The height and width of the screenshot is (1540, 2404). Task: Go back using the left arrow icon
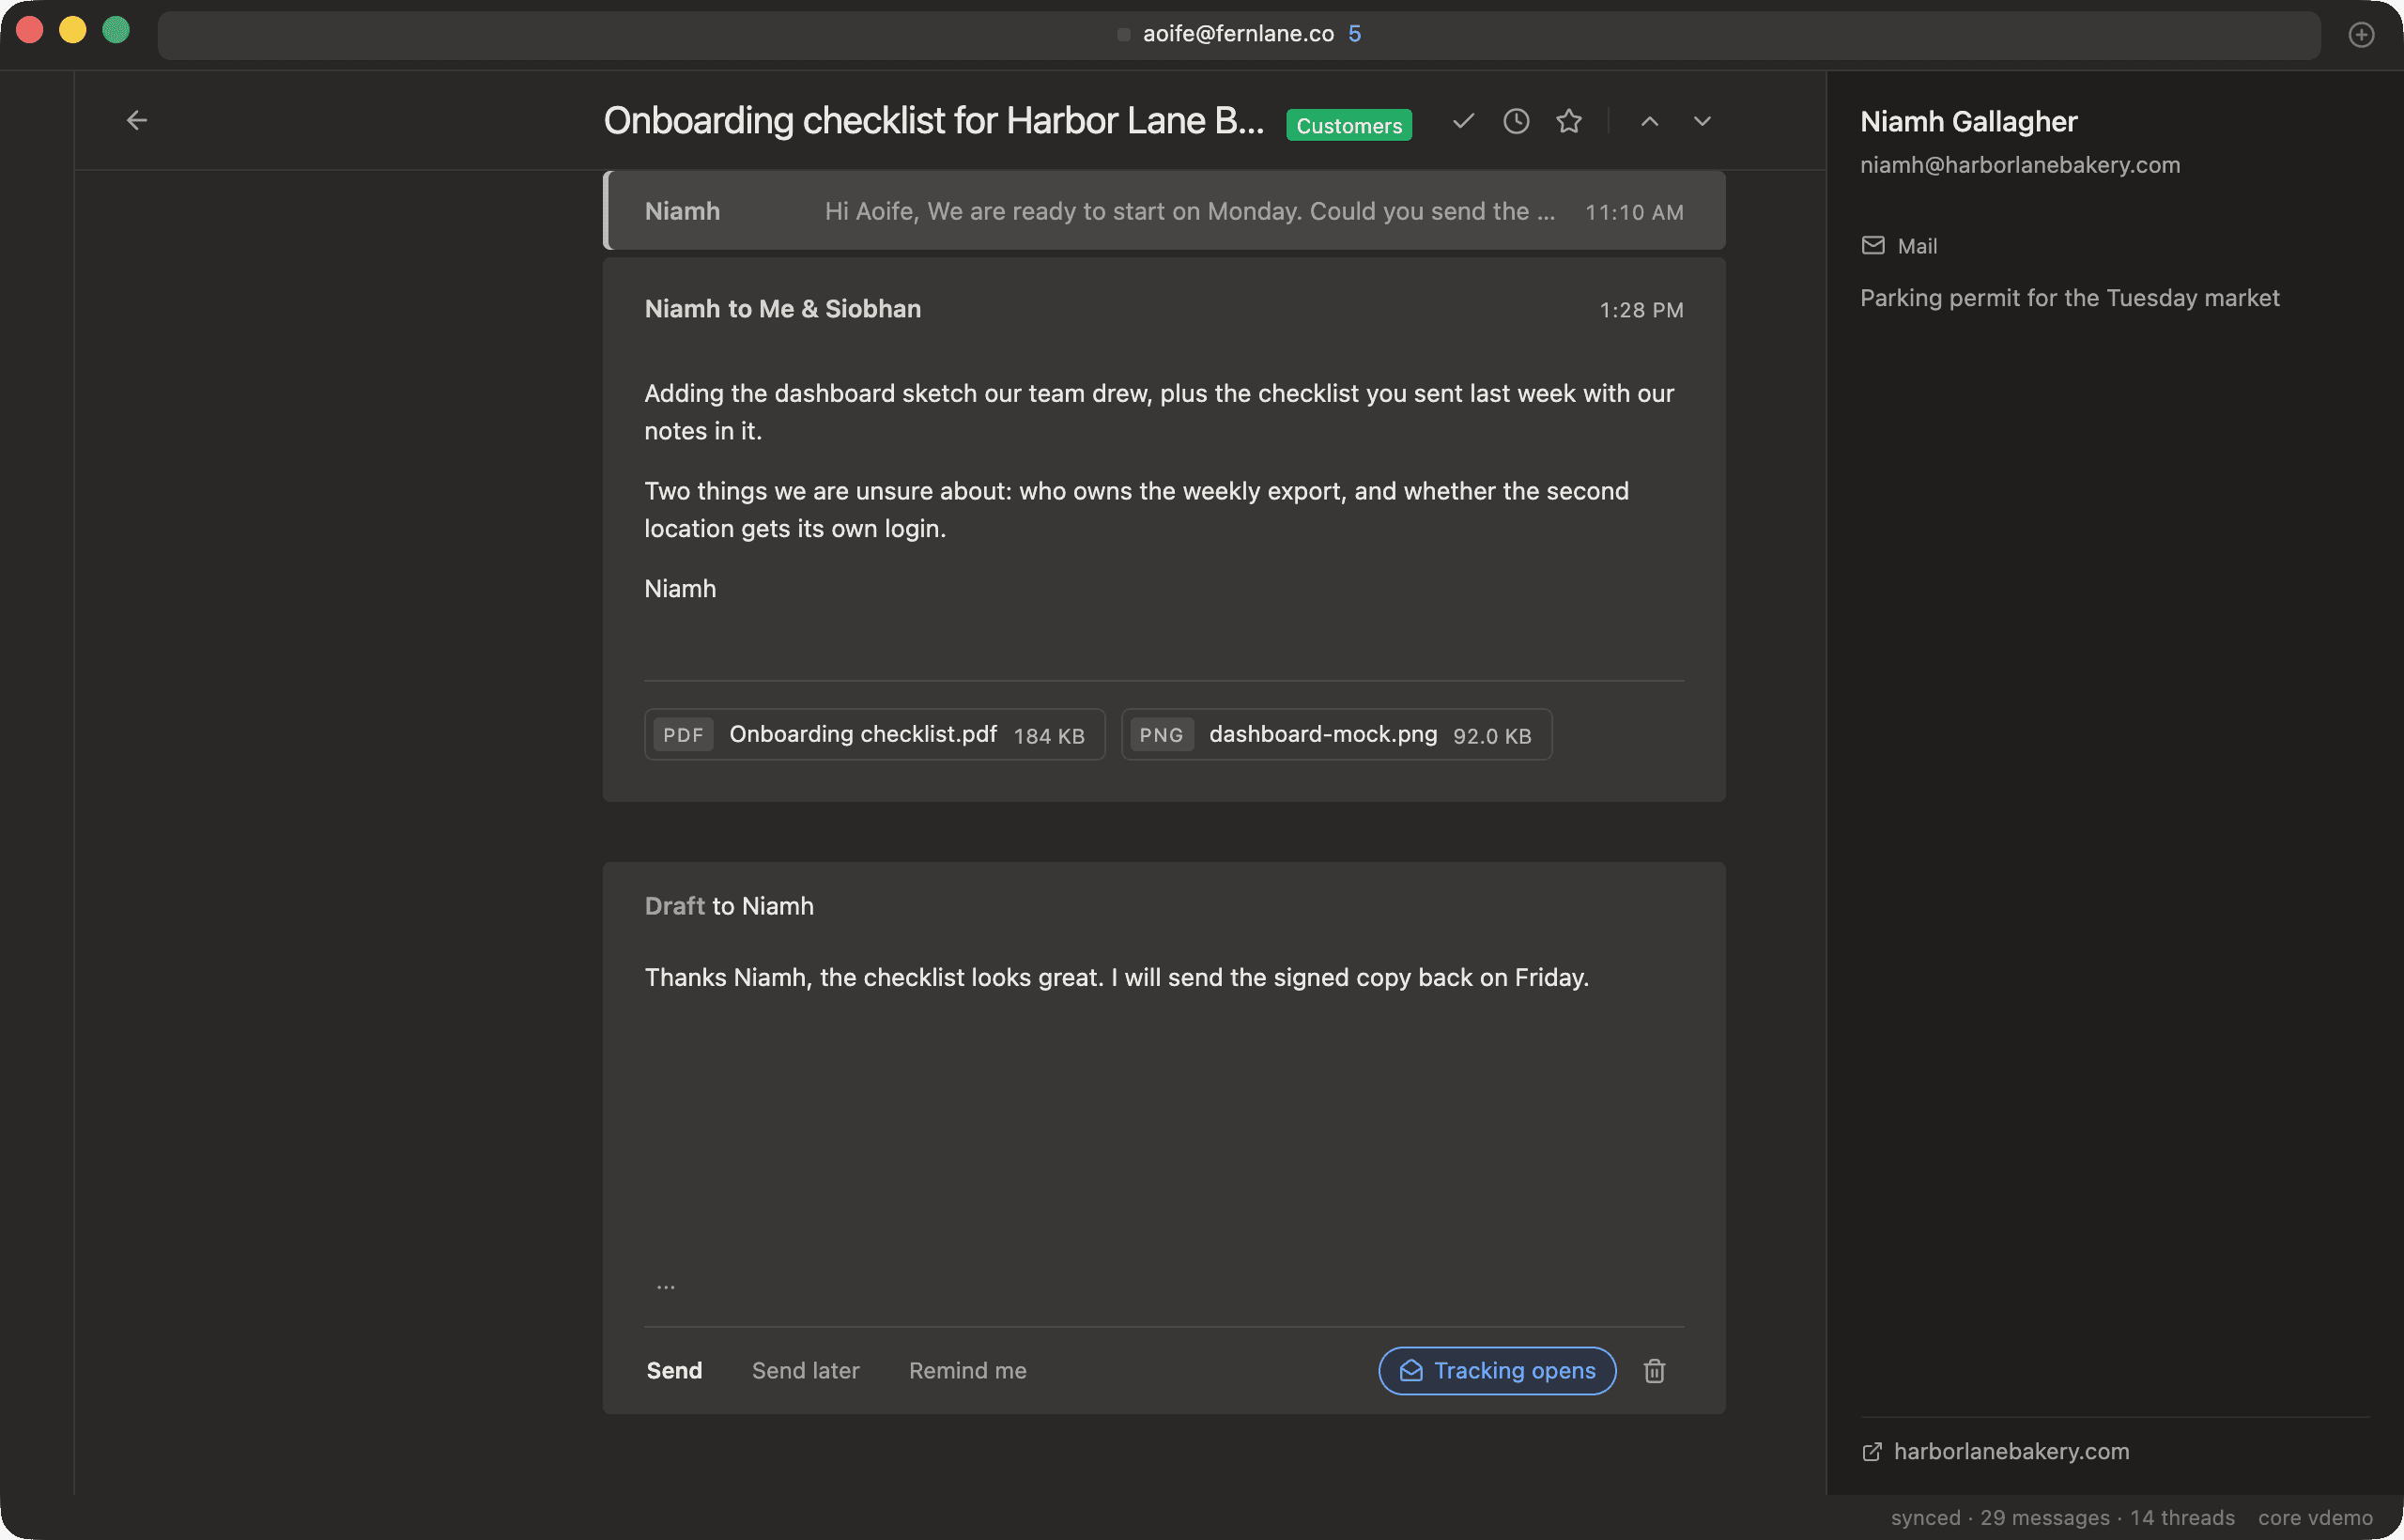pyautogui.click(x=137, y=120)
